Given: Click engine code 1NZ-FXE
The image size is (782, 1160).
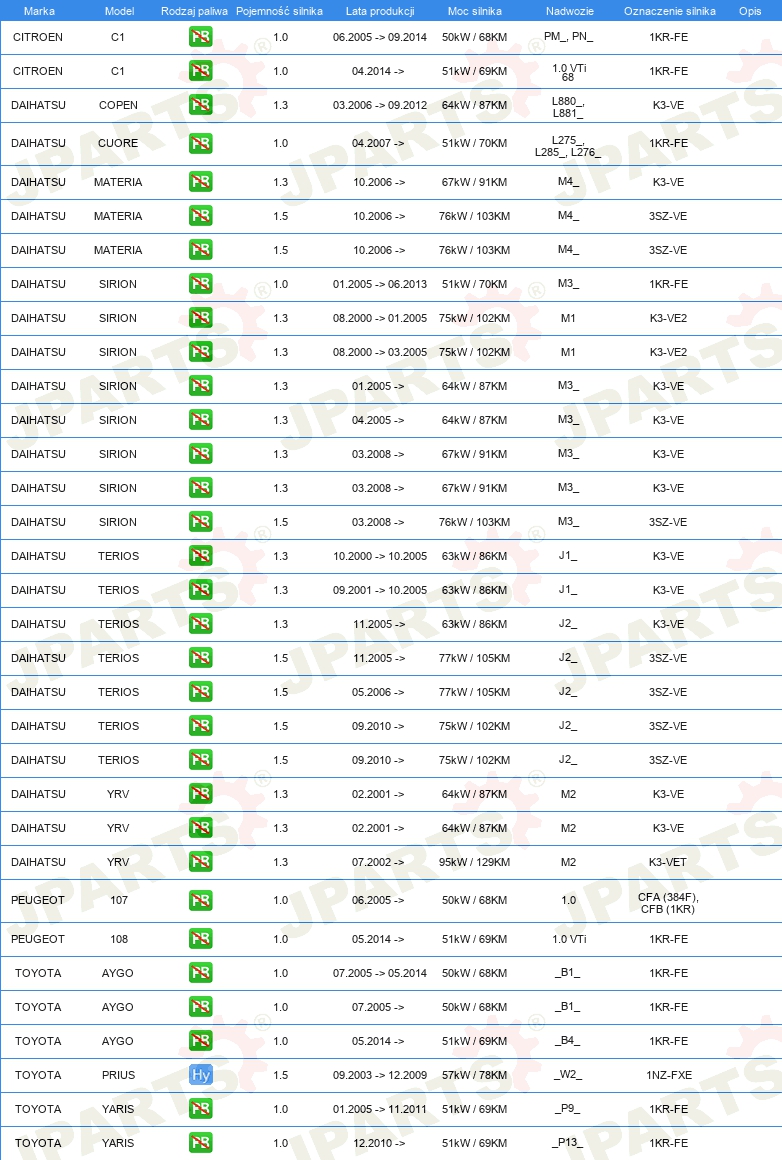Looking at the screenshot, I should [x=669, y=1076].
